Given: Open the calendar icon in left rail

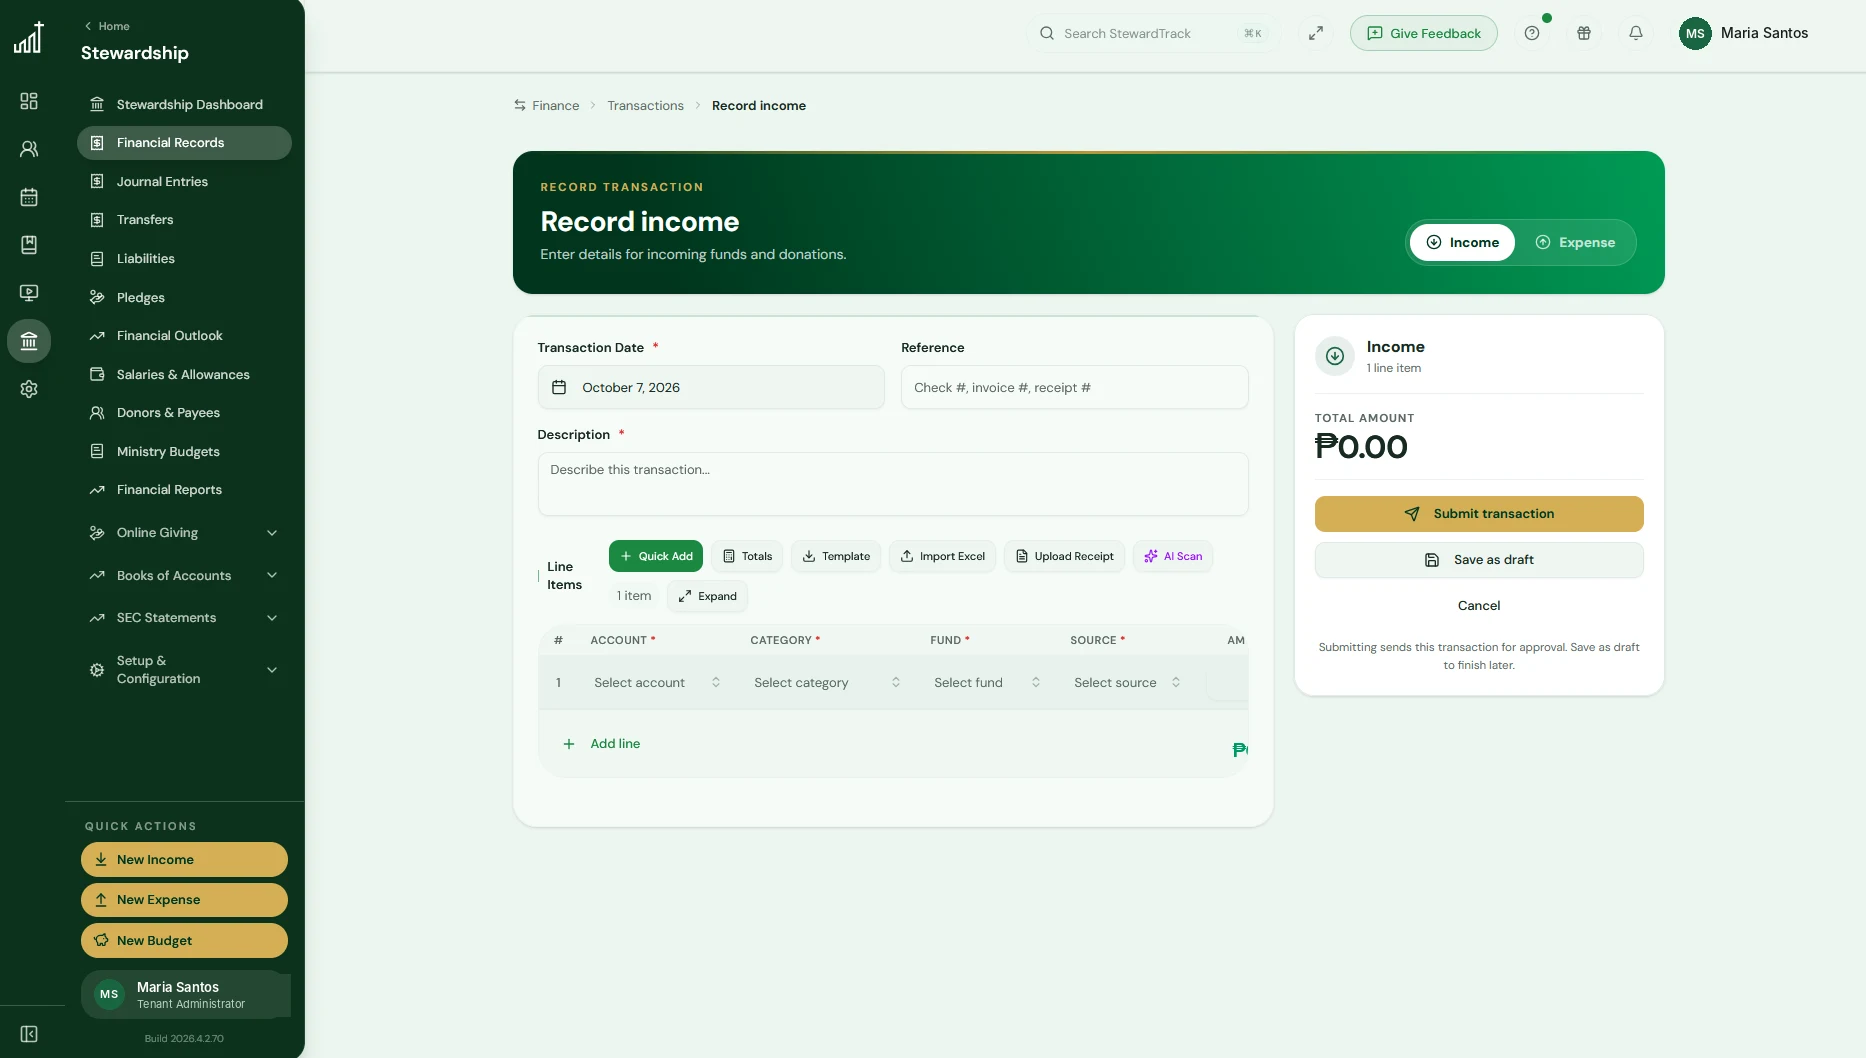Looking at the screenshot, I should (29, 197).
